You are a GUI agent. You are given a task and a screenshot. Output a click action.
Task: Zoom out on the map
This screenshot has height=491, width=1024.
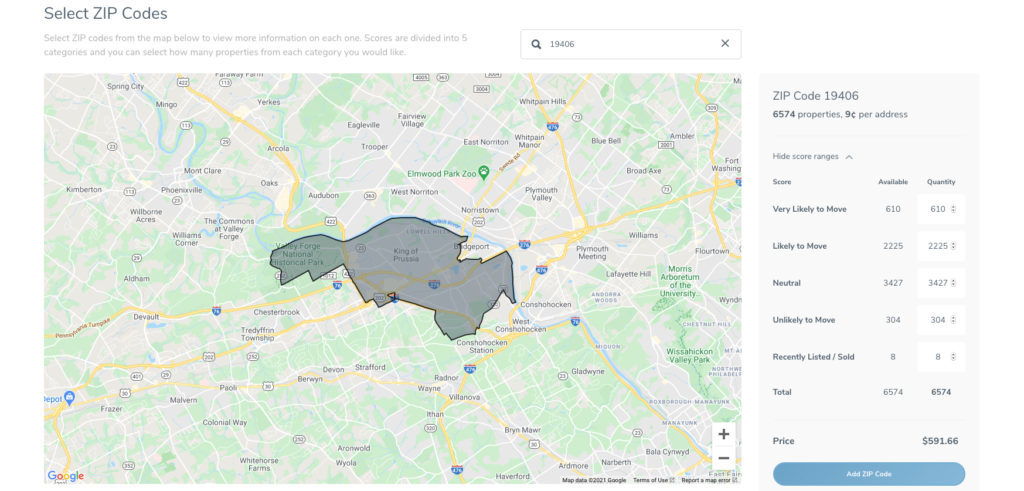(x=723, y=458)
